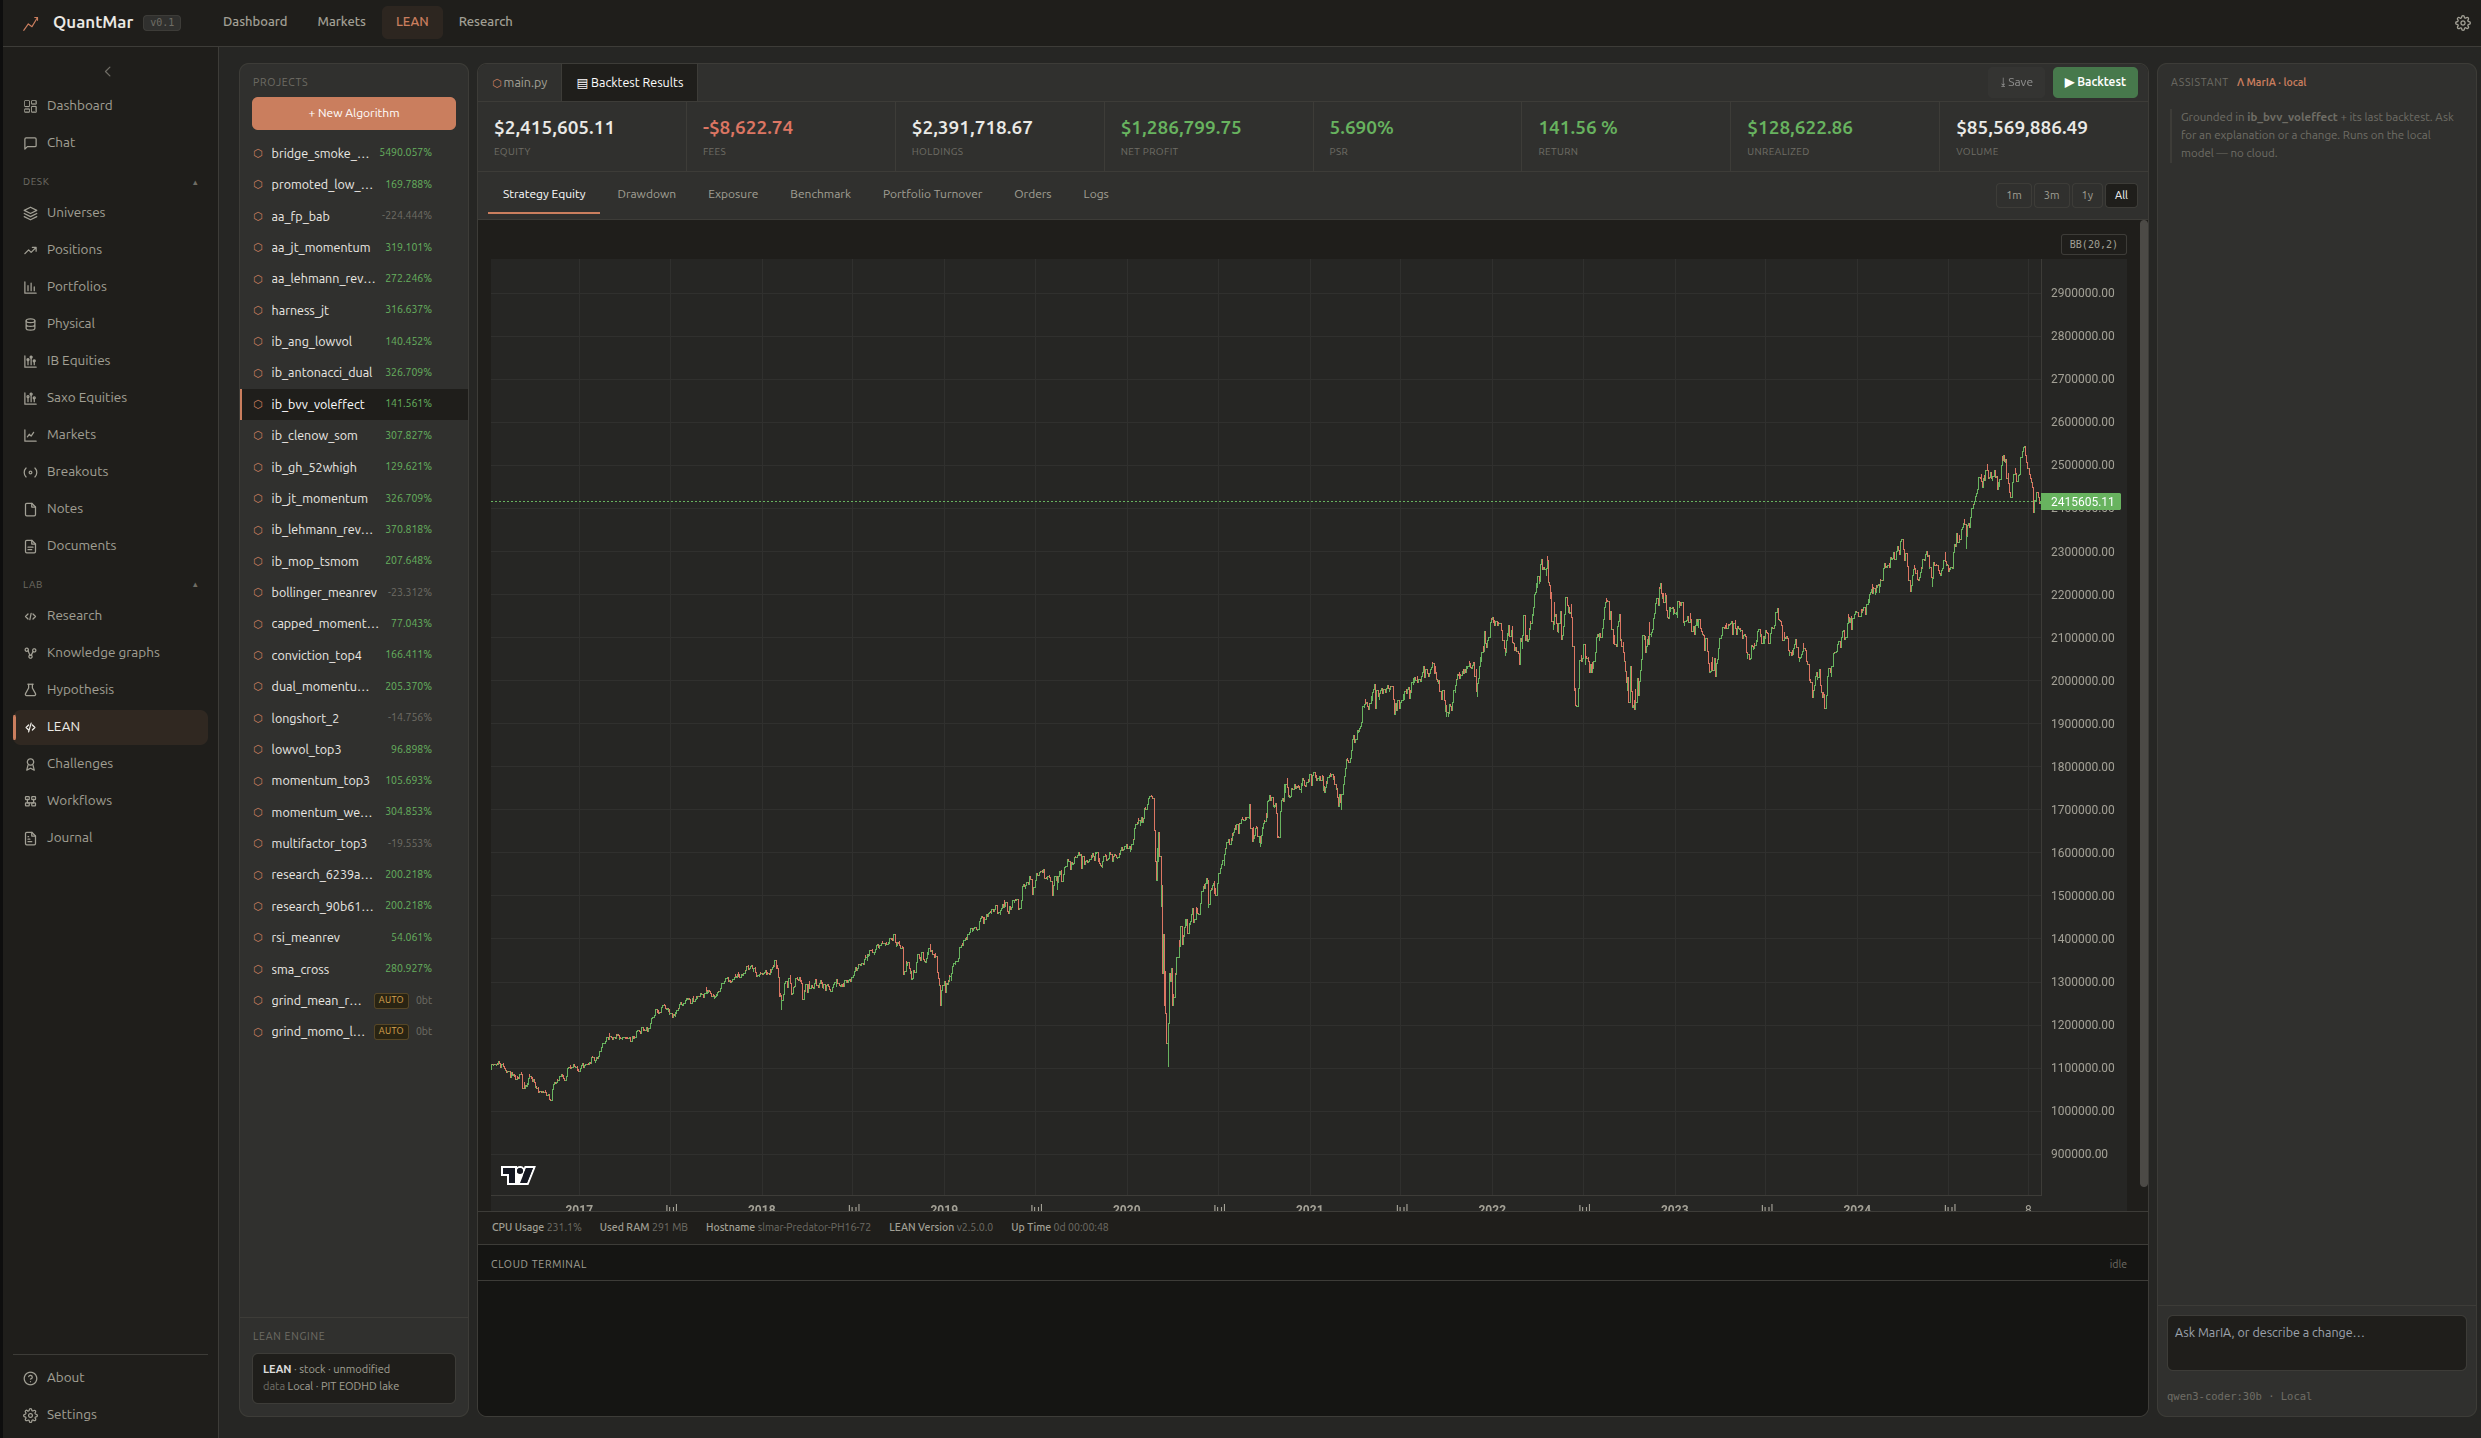This screenshot has width=2481, height=1438.
Task: Open the bollinger_meanrev project
Action: point(353,592)
